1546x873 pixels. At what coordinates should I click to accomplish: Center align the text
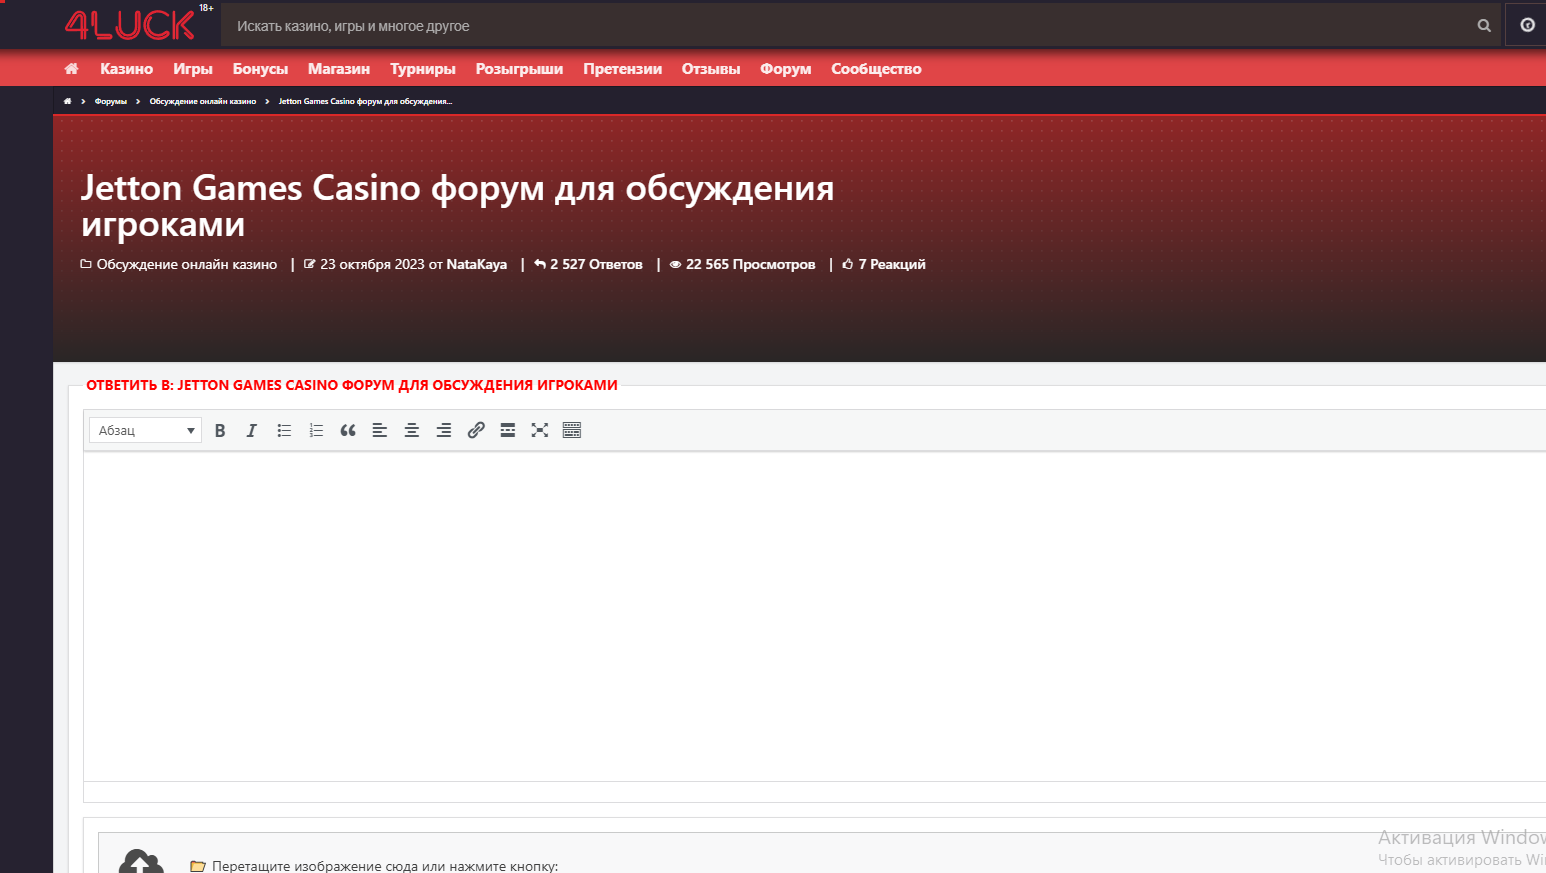pyautogui.click(x=412, y=430)
